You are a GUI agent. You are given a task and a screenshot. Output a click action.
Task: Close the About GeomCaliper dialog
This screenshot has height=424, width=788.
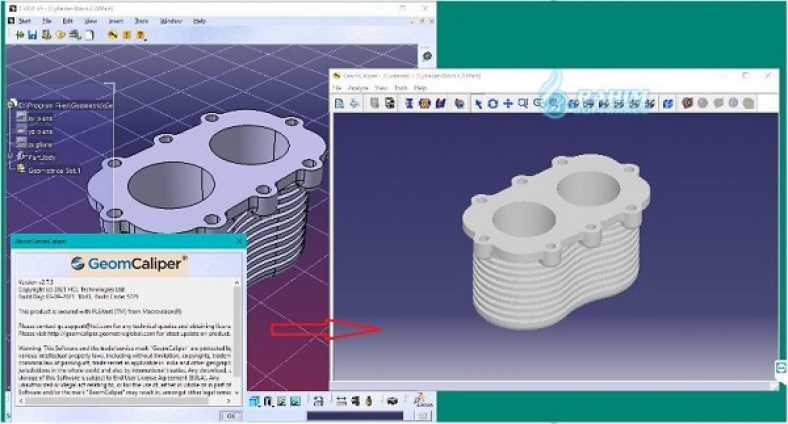coord(240,241)
